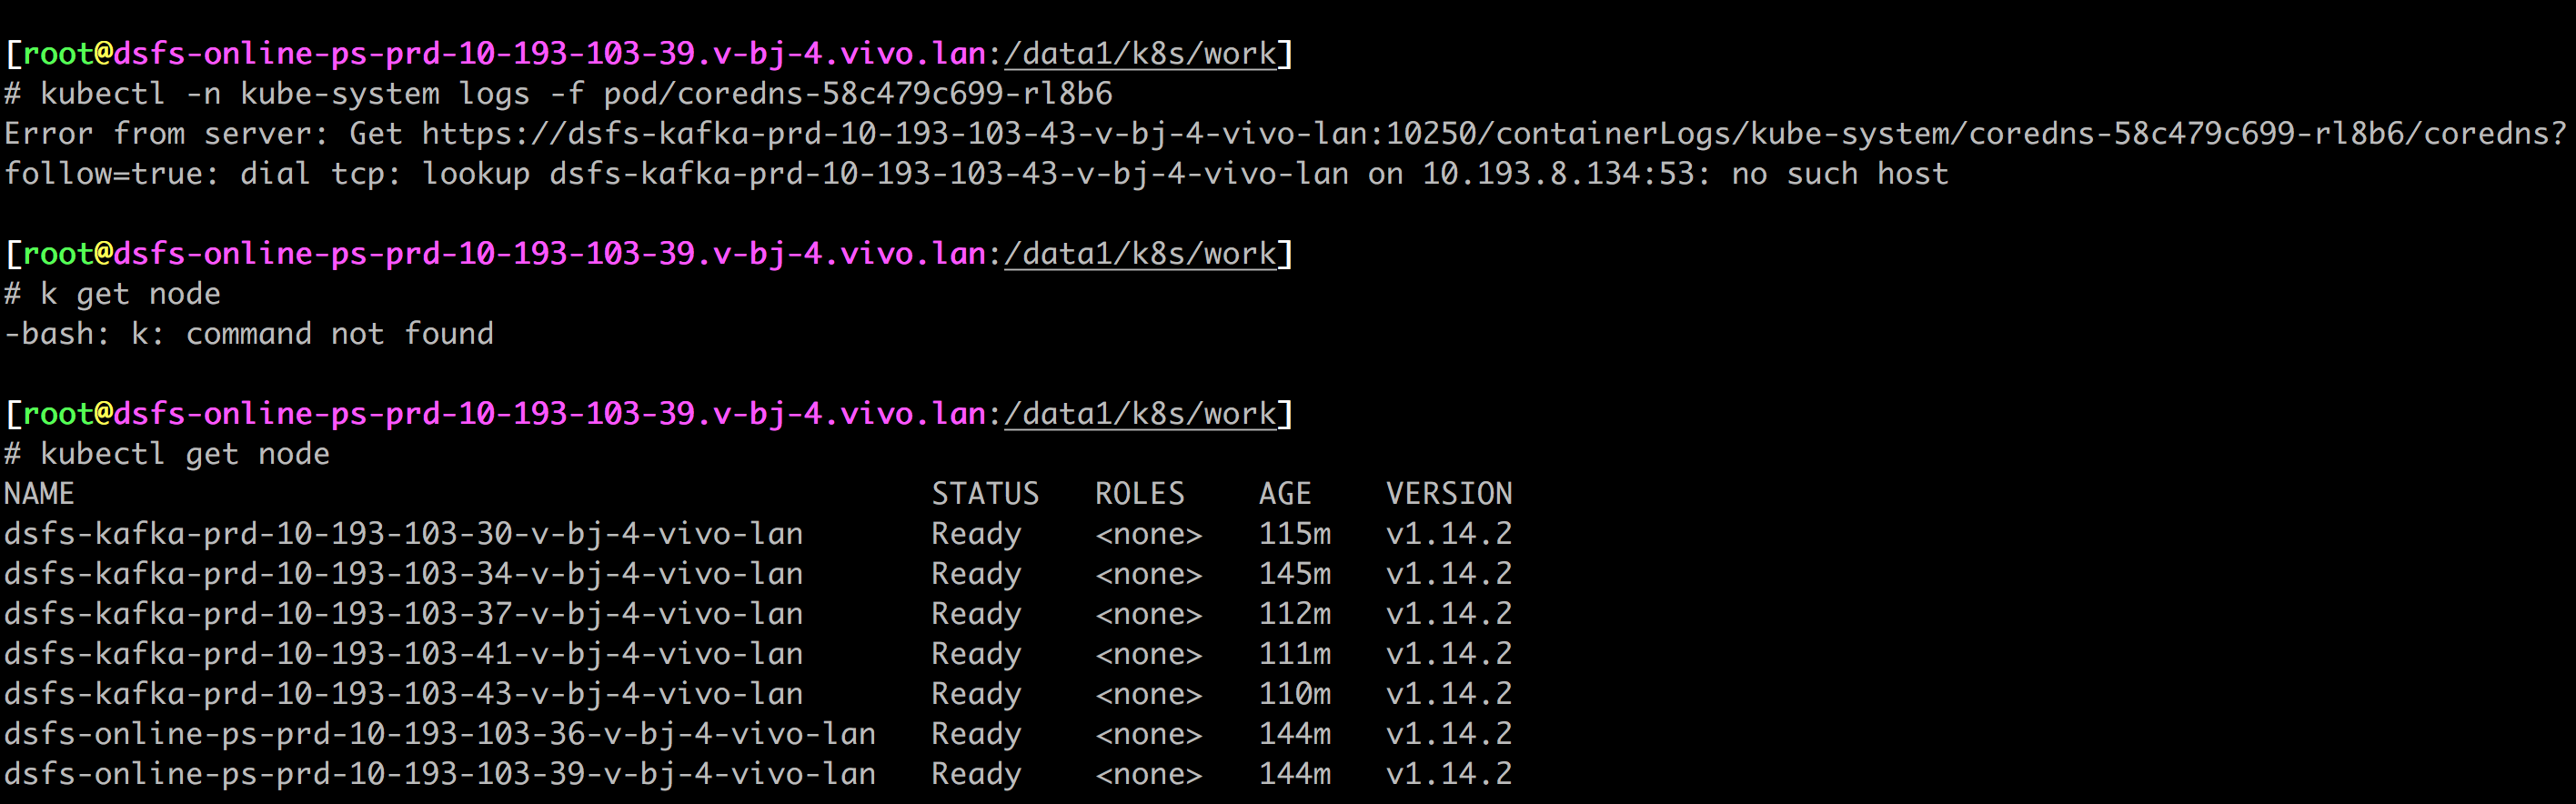2576x804 pixels.
Task: Click the 'no such host' error text
Action: [x=1840, y=174]
